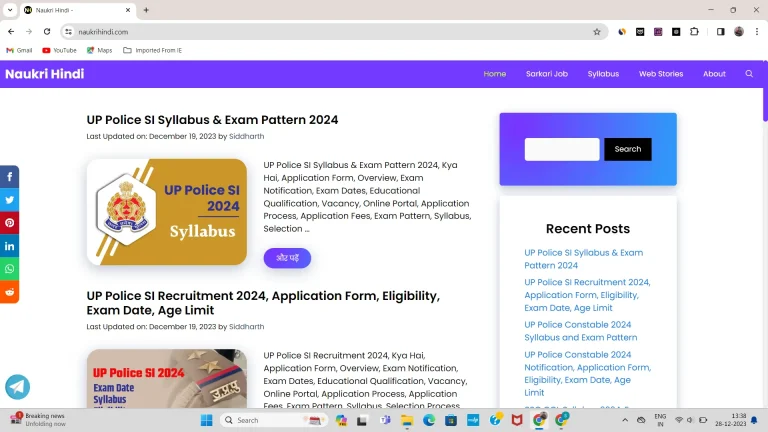Share the page via Twitter sidebar icon

tap(9, 200)
